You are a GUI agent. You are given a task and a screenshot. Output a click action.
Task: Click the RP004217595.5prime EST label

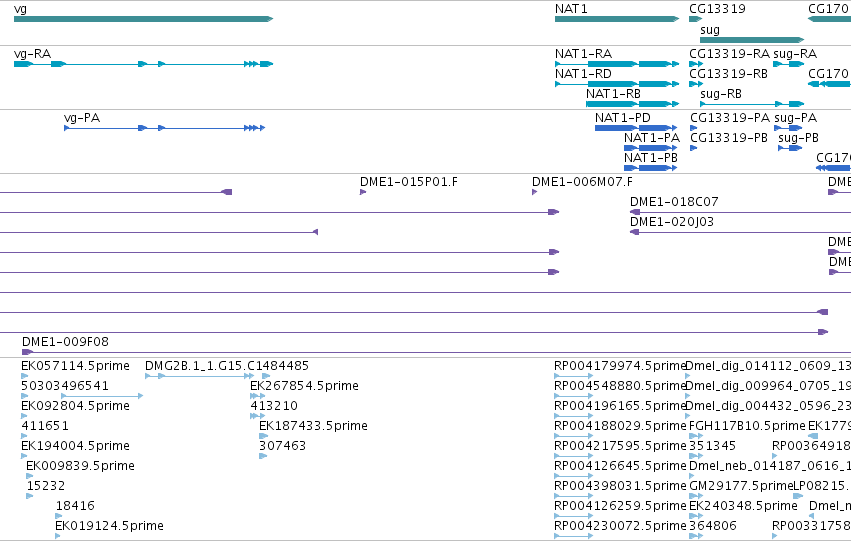(x=620, y=446)
